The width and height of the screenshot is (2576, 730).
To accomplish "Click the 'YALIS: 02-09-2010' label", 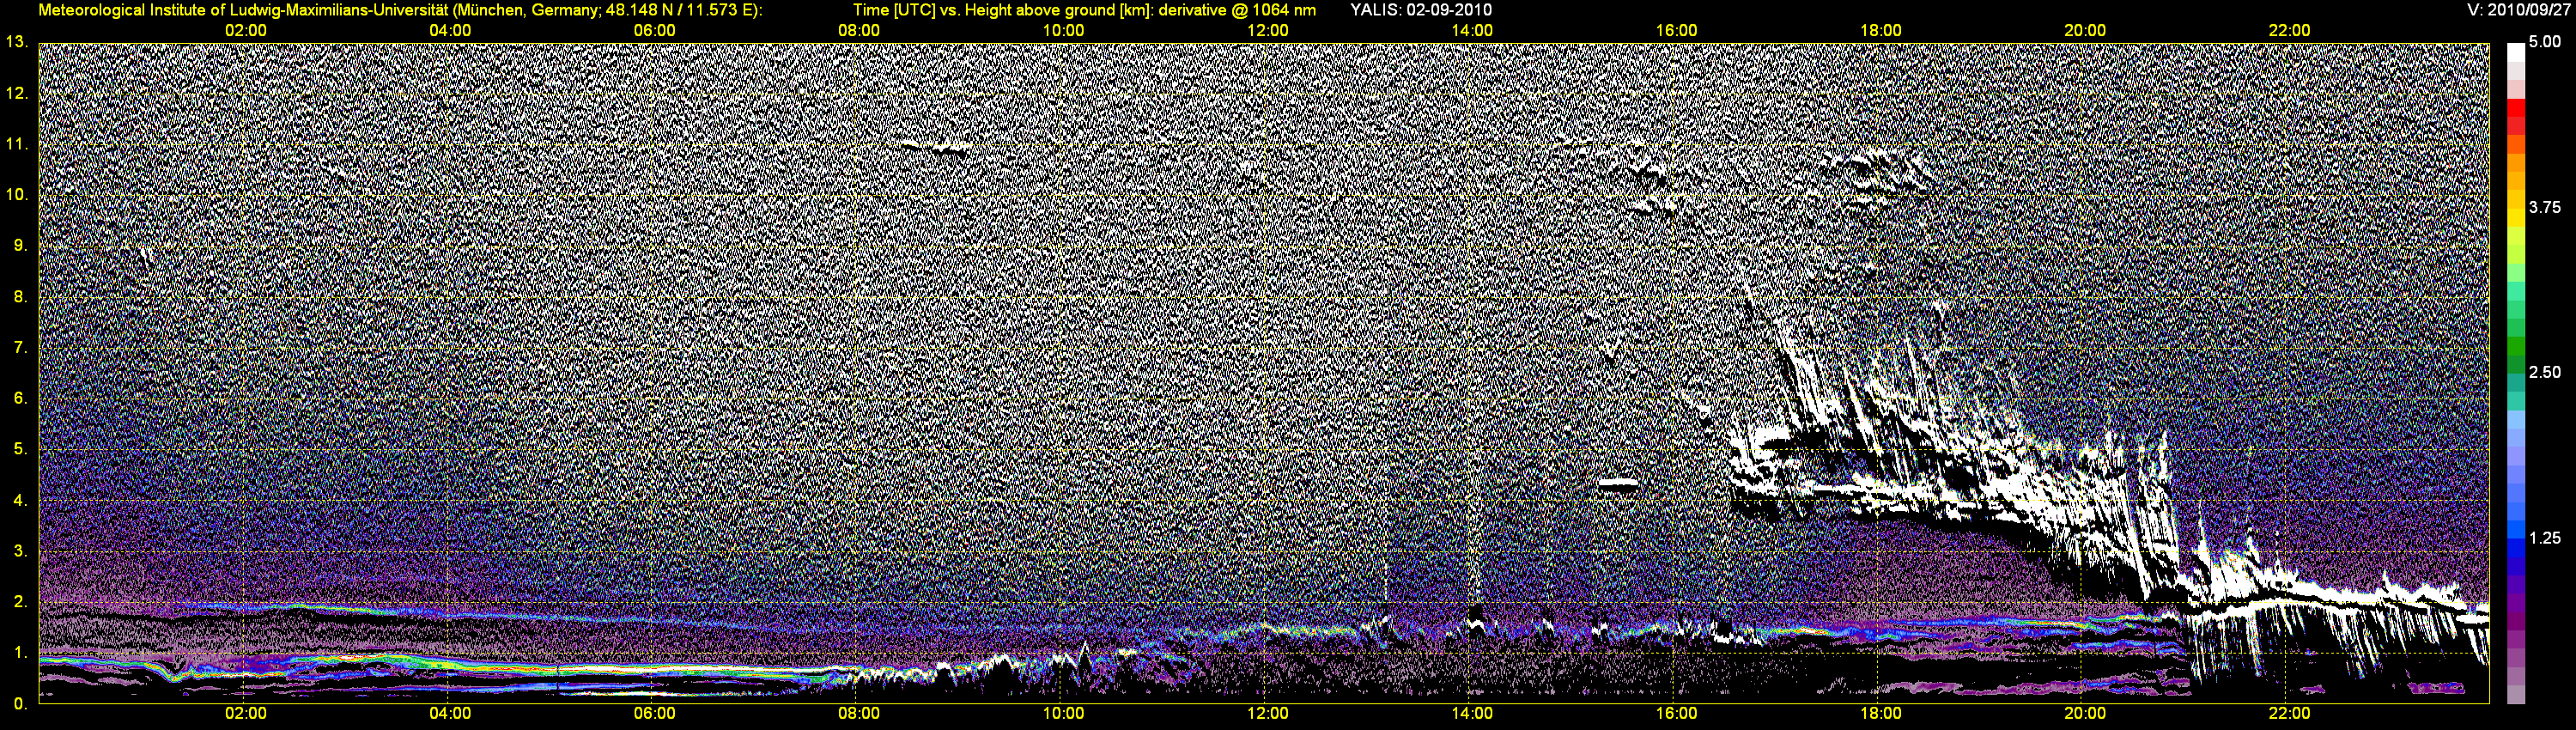I will pos(1420,10).
